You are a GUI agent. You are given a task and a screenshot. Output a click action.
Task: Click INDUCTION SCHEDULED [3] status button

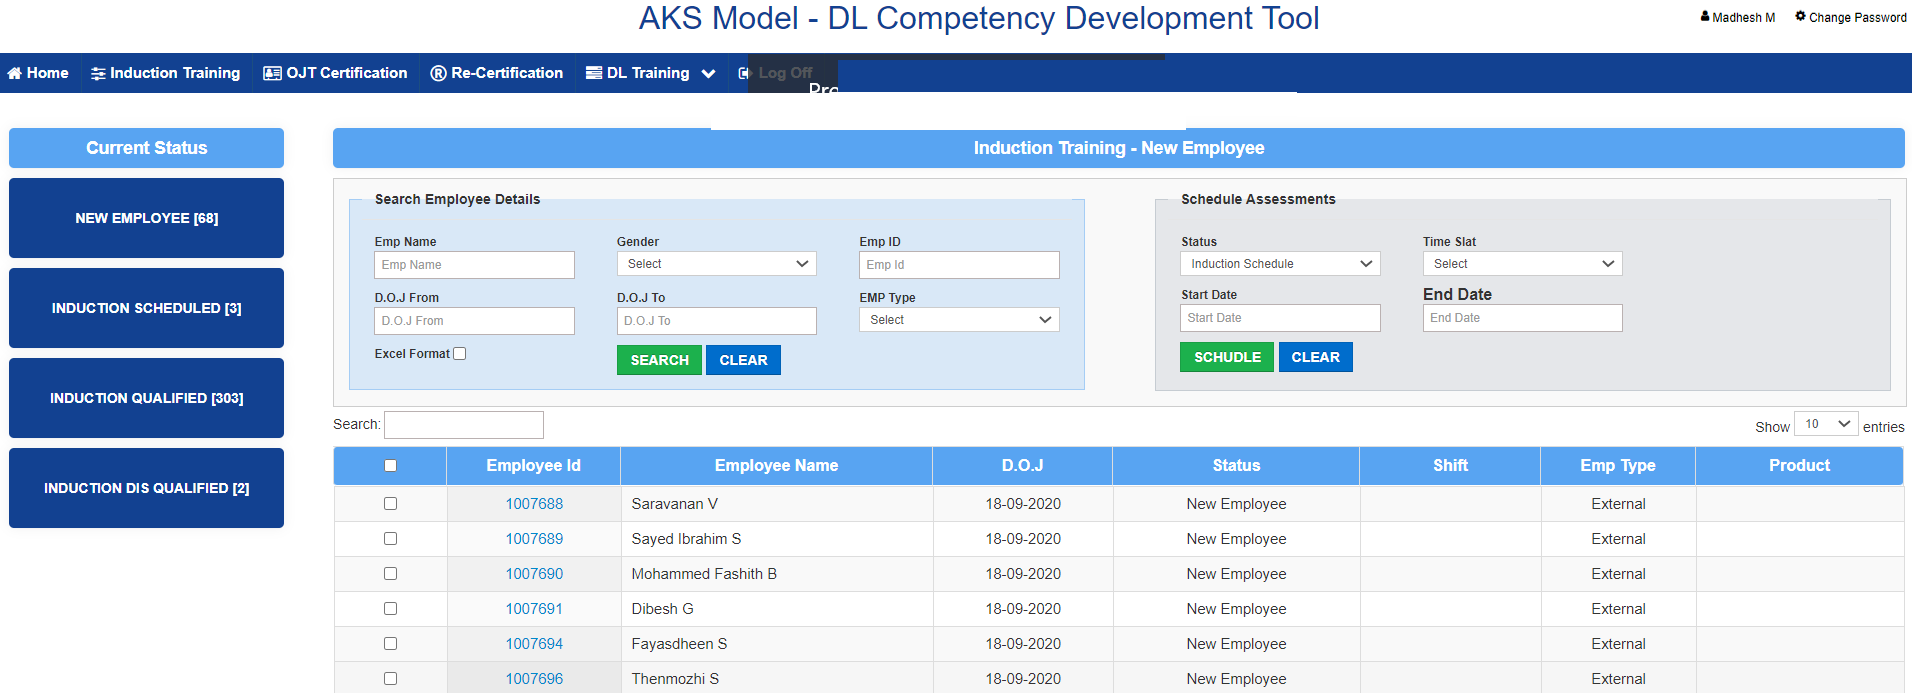click(x=146, y=308)
